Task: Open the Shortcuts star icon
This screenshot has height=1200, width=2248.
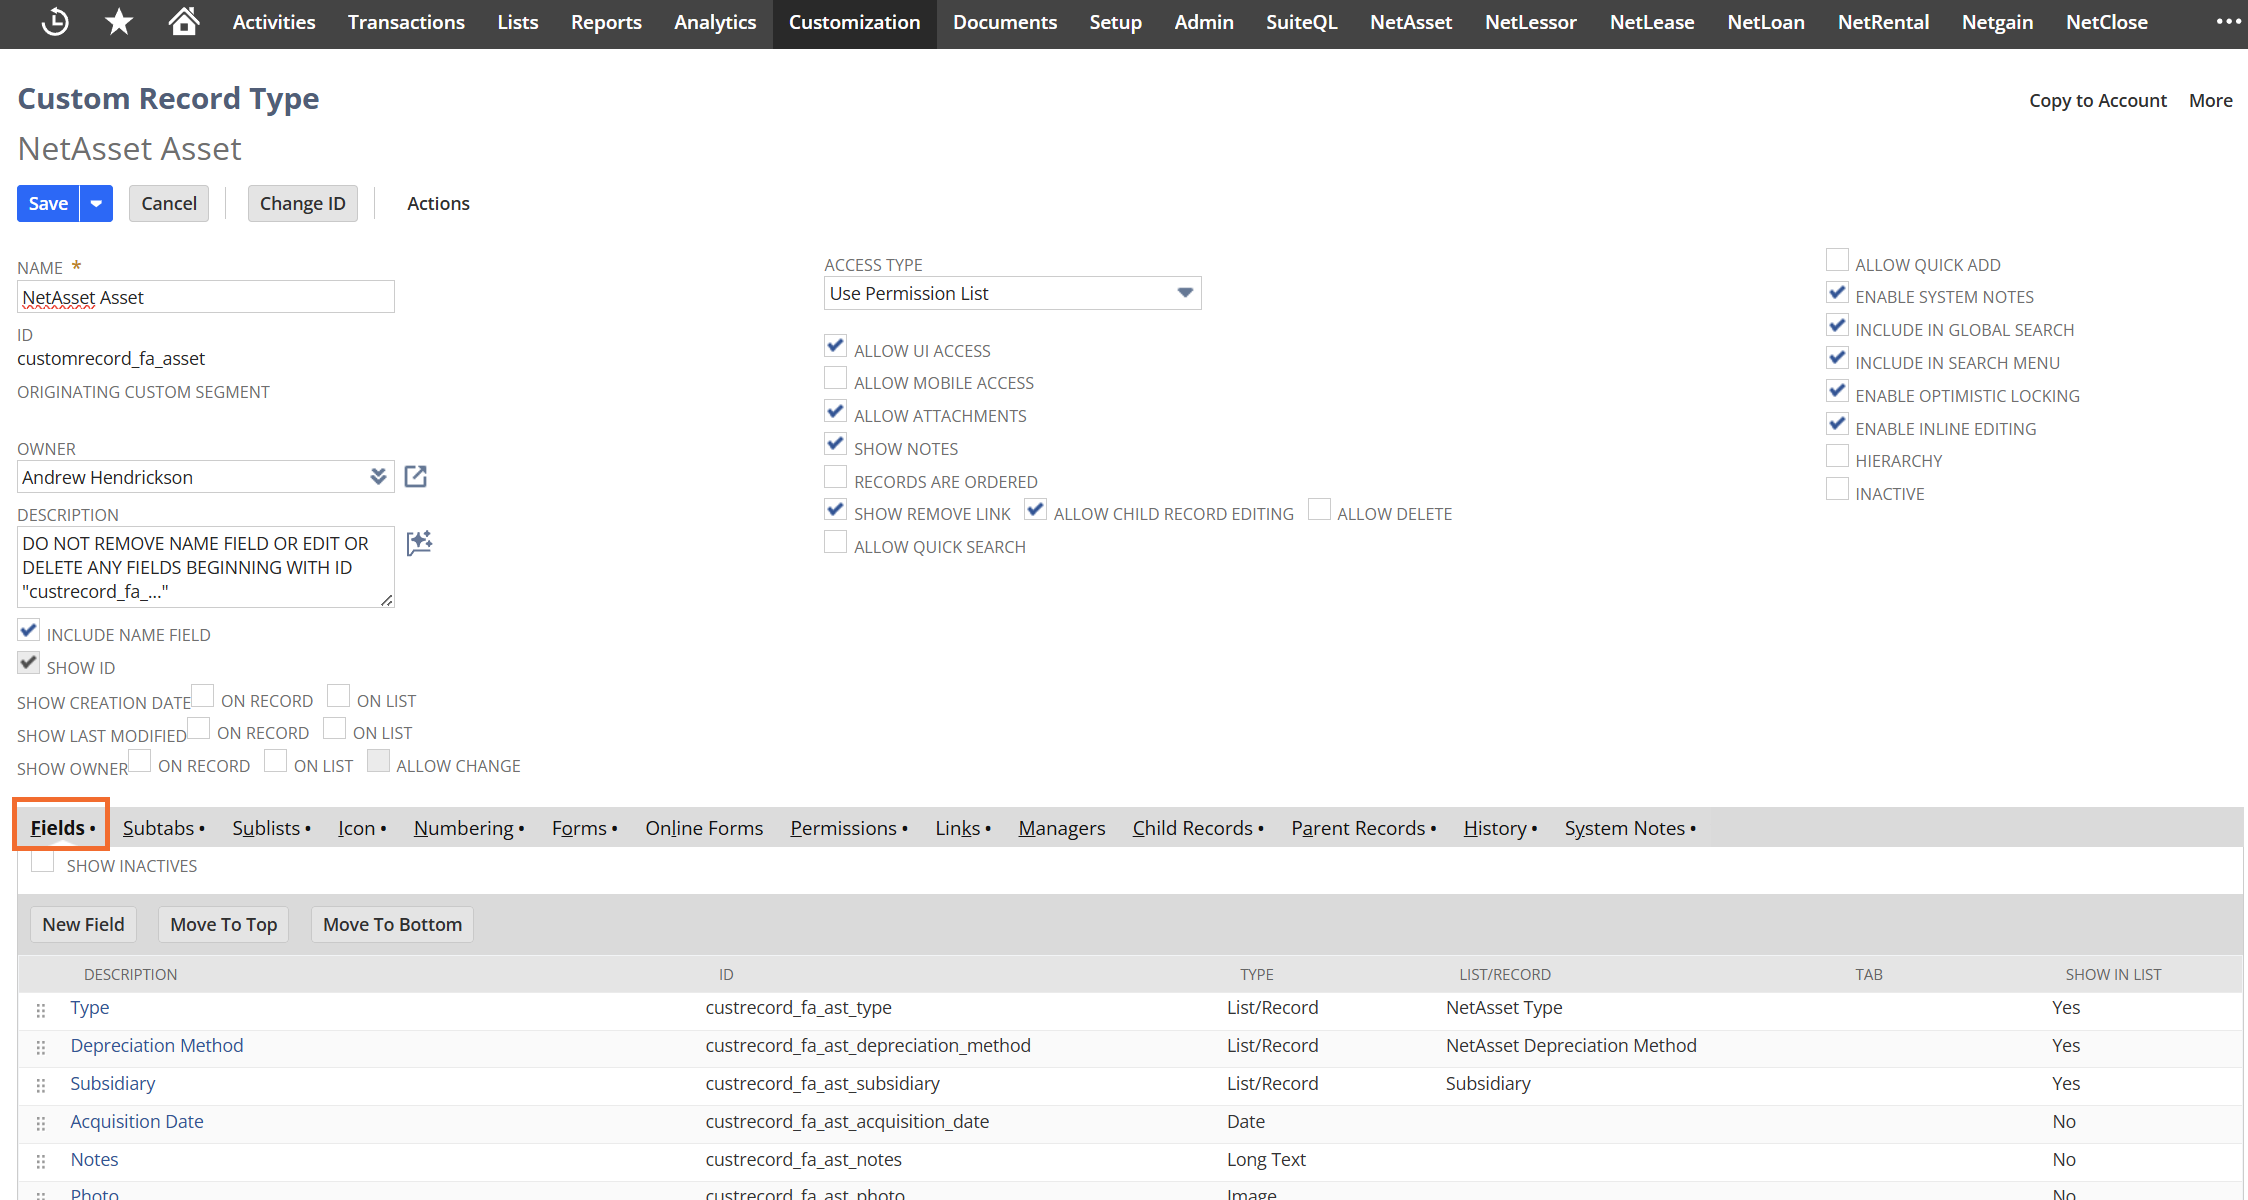Action: 119,22
